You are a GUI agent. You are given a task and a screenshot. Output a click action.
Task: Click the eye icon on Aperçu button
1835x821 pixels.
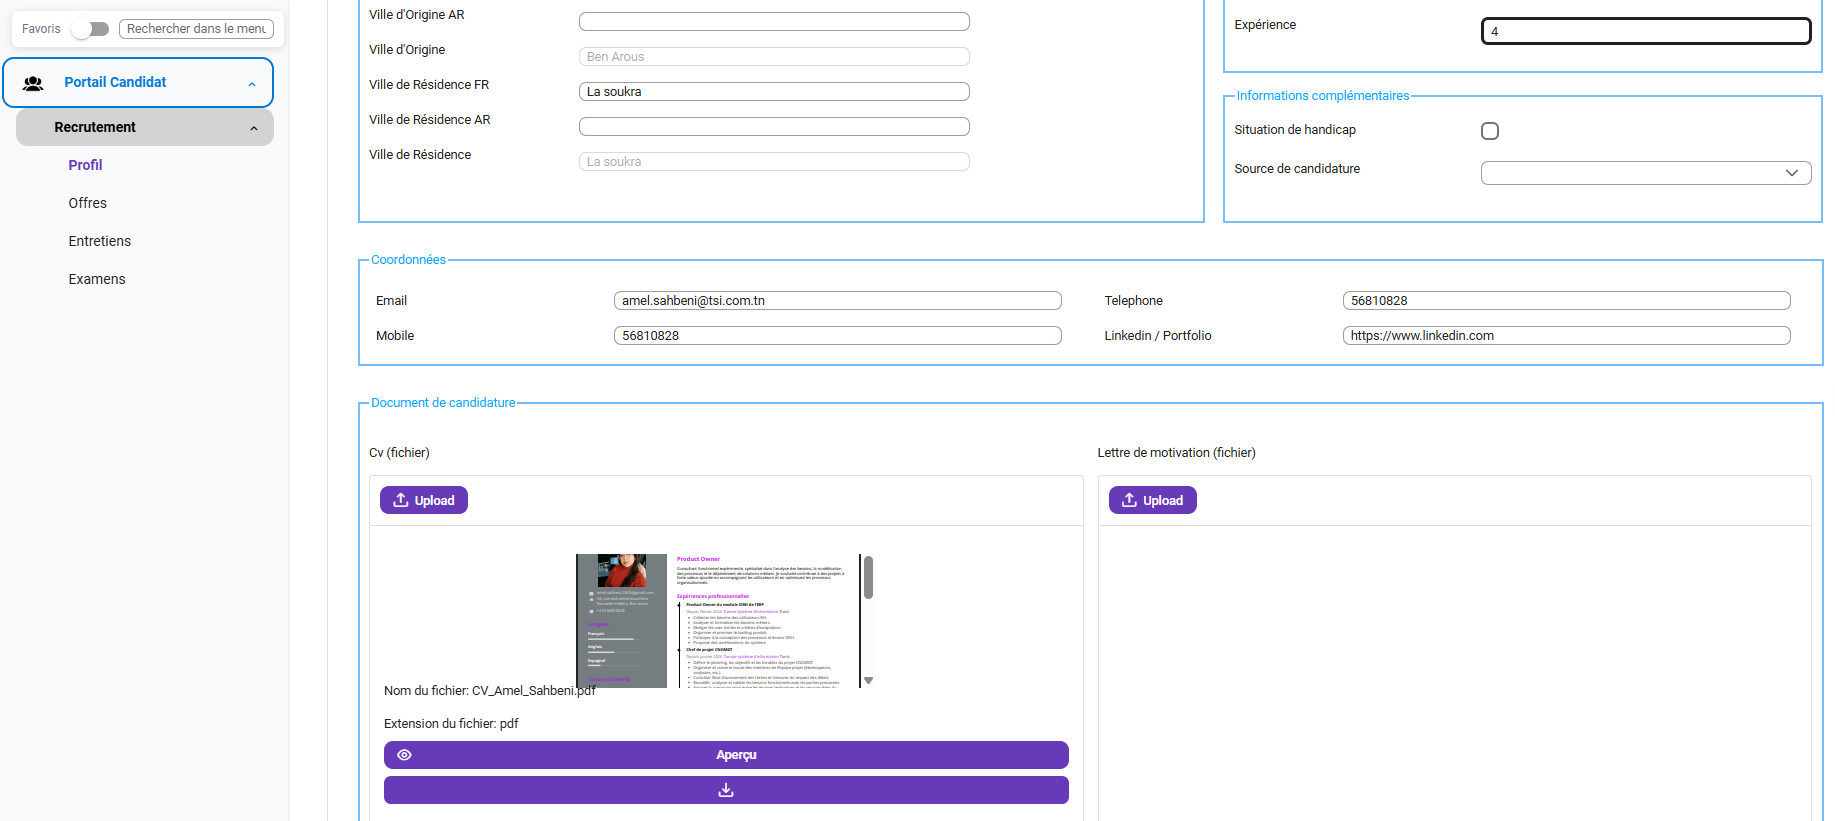coord(405,755)
